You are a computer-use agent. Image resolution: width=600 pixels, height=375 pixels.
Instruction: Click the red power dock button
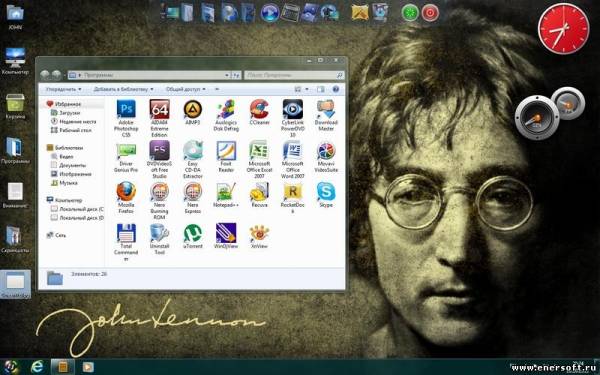click(430, 13)
